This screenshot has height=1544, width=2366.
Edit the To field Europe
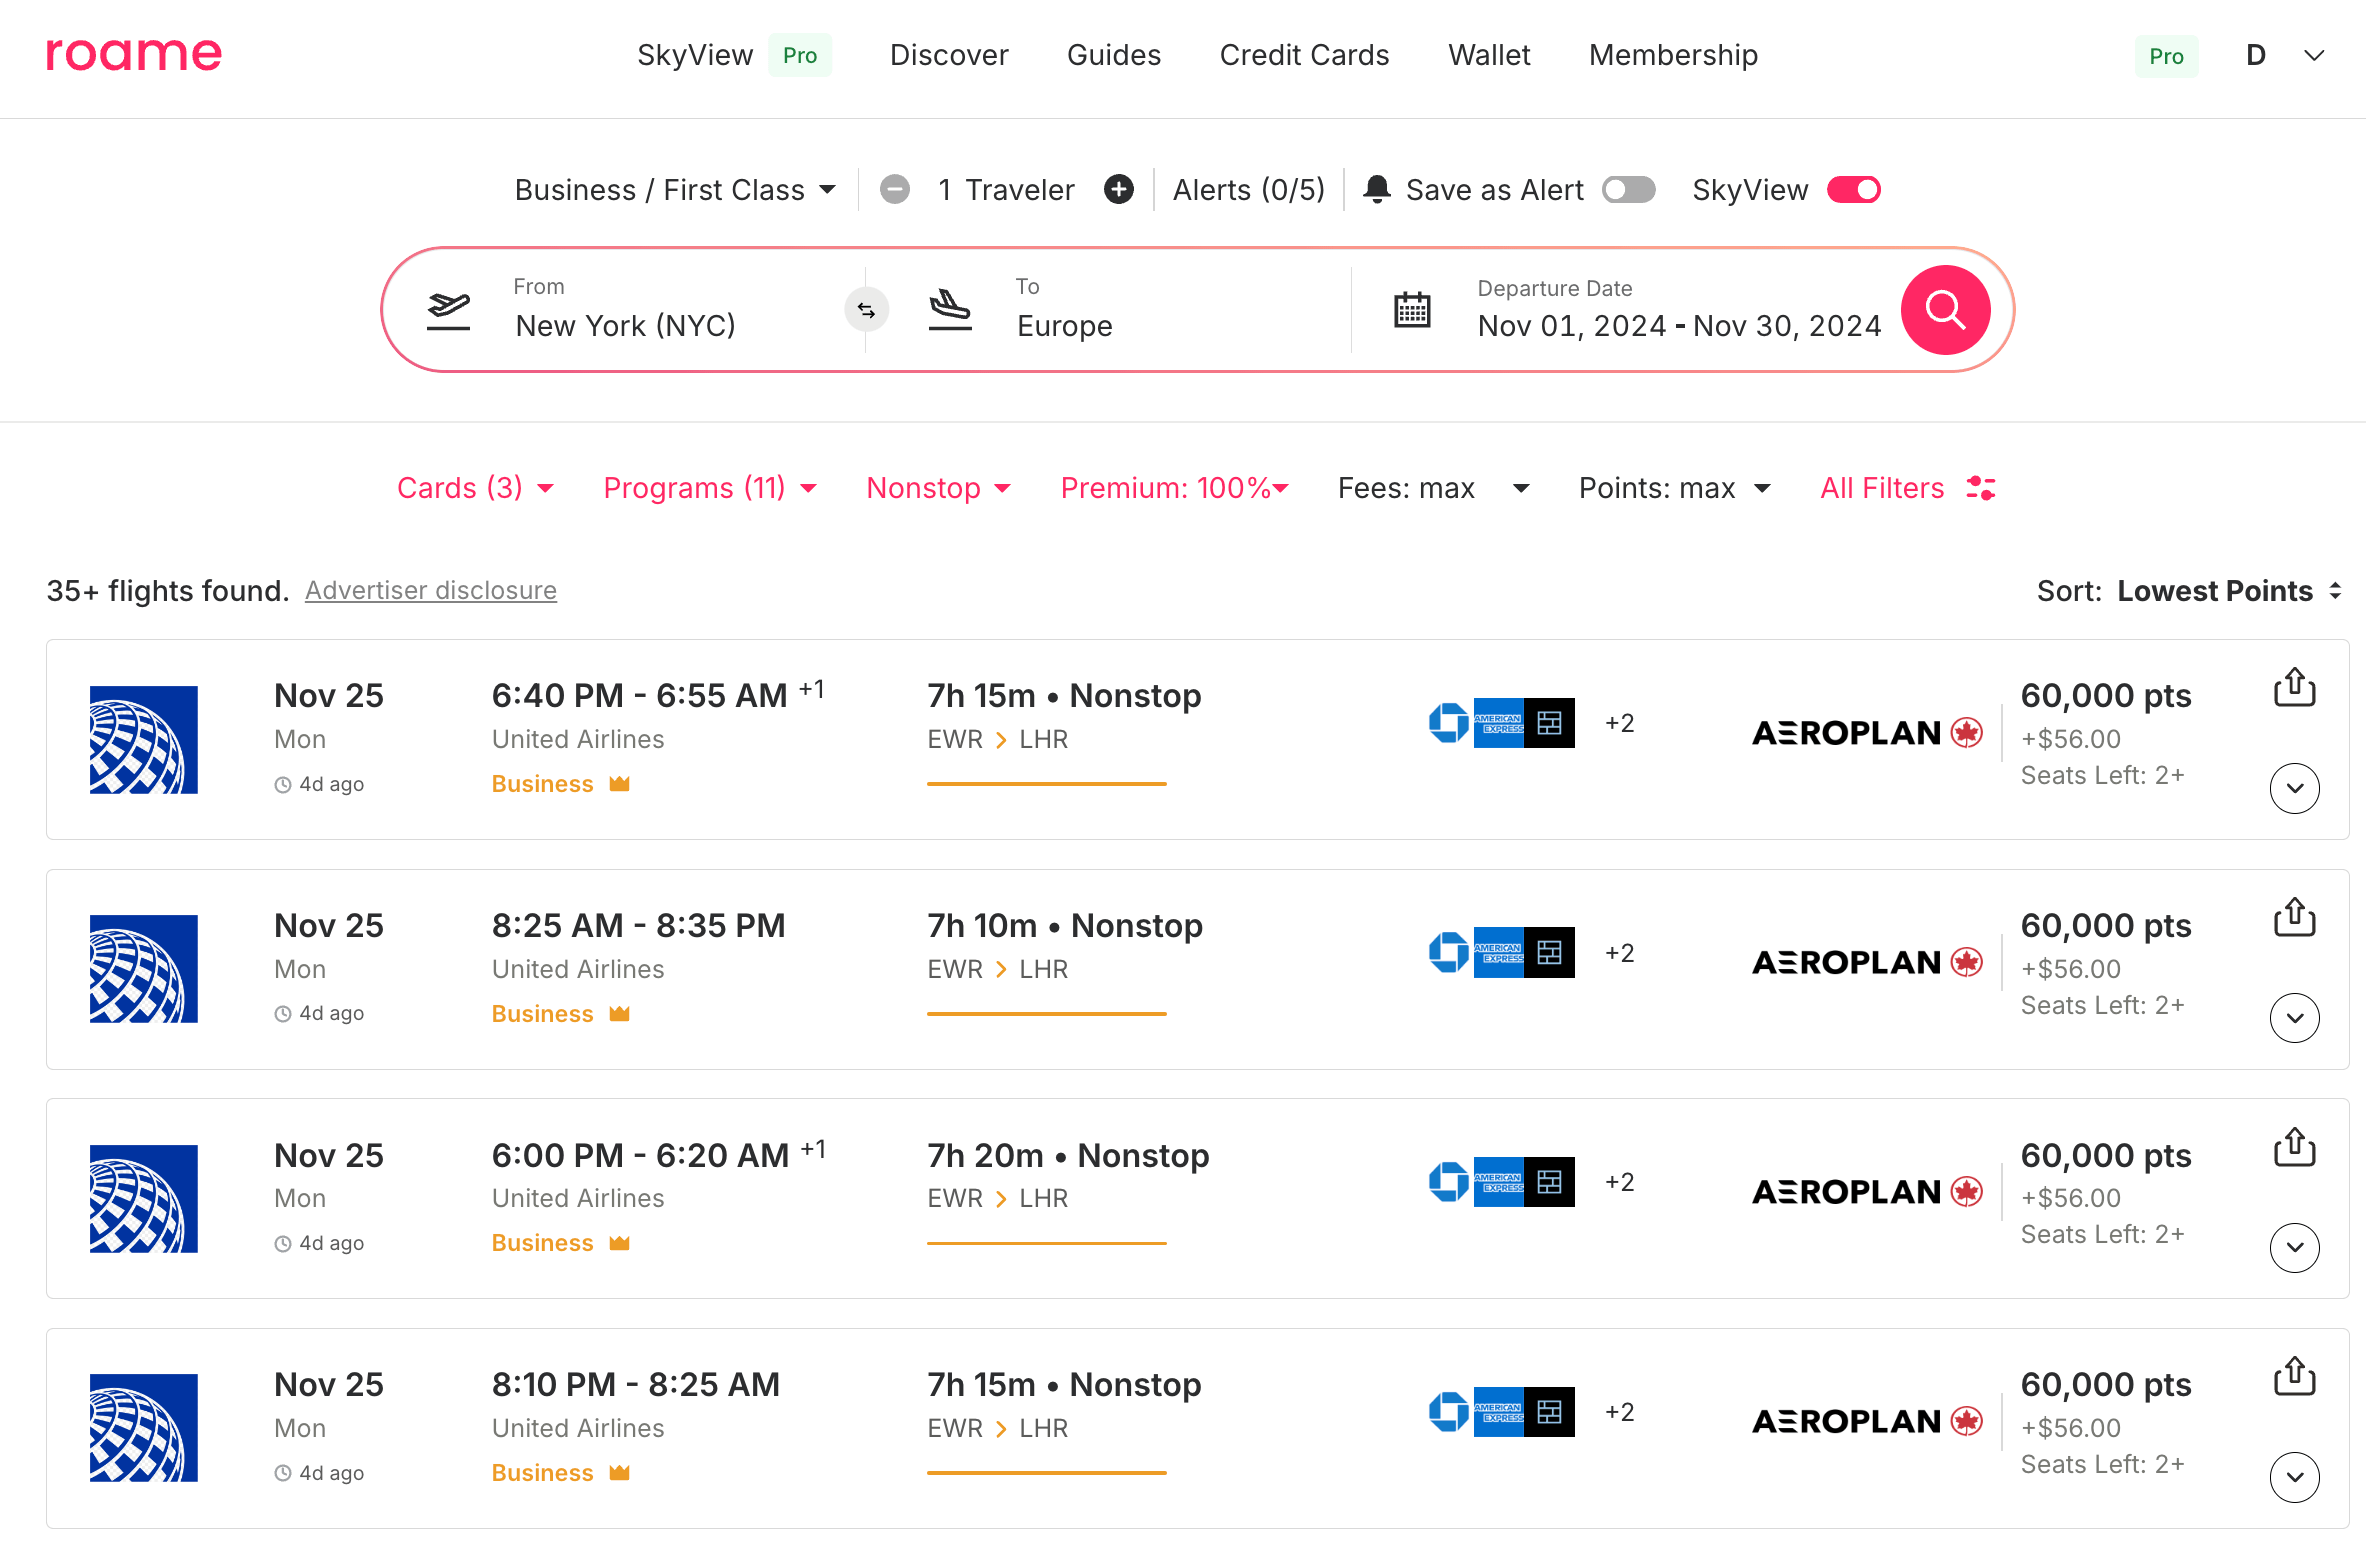click(x=1065, y=310)
